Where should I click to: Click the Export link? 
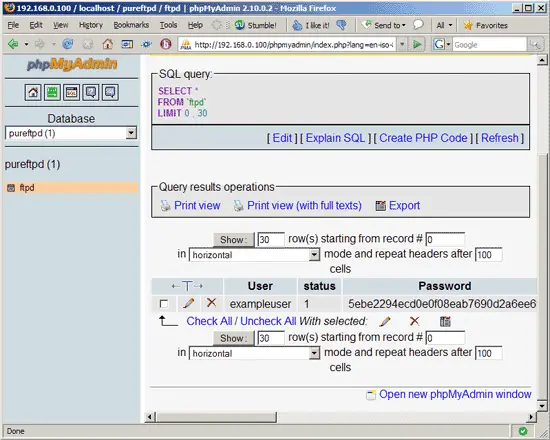point(404,205)
